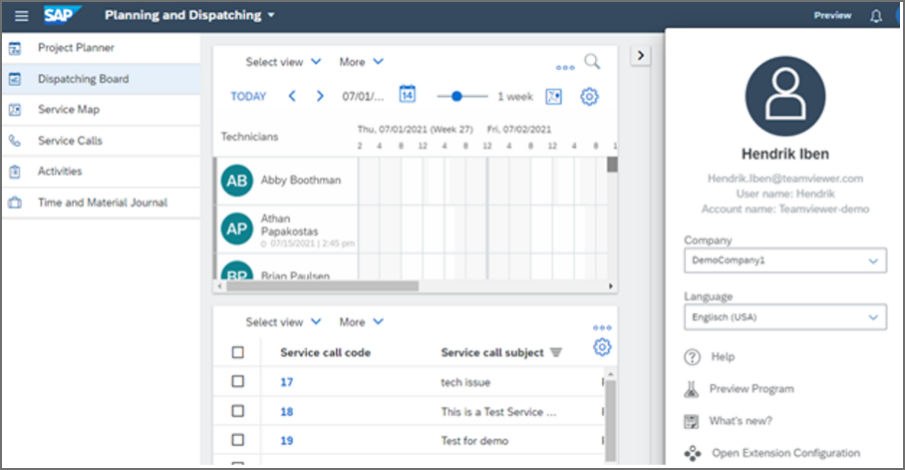Open the Language dropdown

[x=785, y=317]
